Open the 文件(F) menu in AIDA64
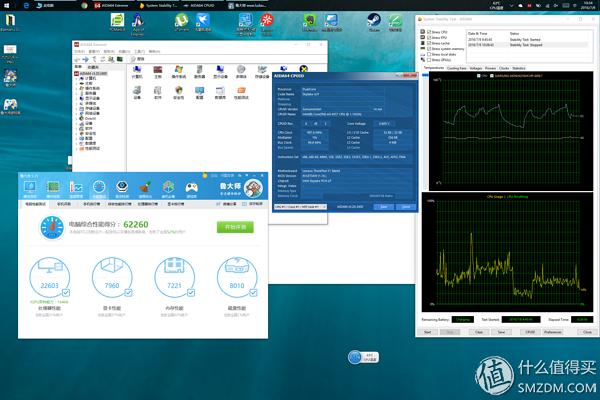 coord(79,51)
